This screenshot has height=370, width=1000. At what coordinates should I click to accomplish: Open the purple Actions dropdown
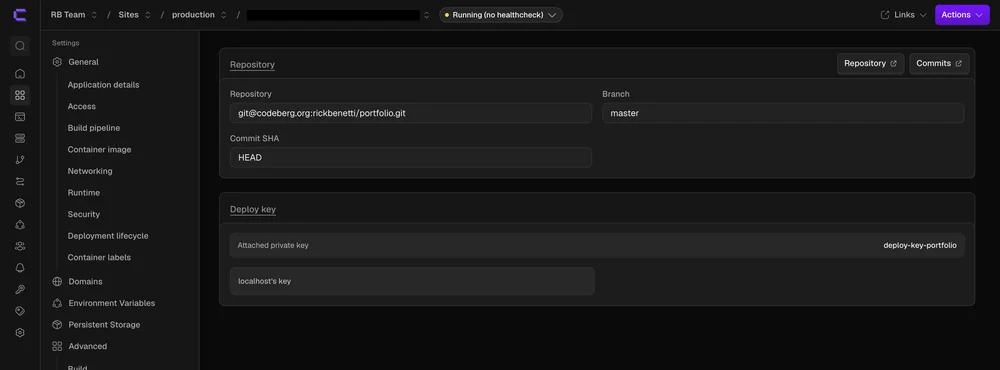click(962, 15)
